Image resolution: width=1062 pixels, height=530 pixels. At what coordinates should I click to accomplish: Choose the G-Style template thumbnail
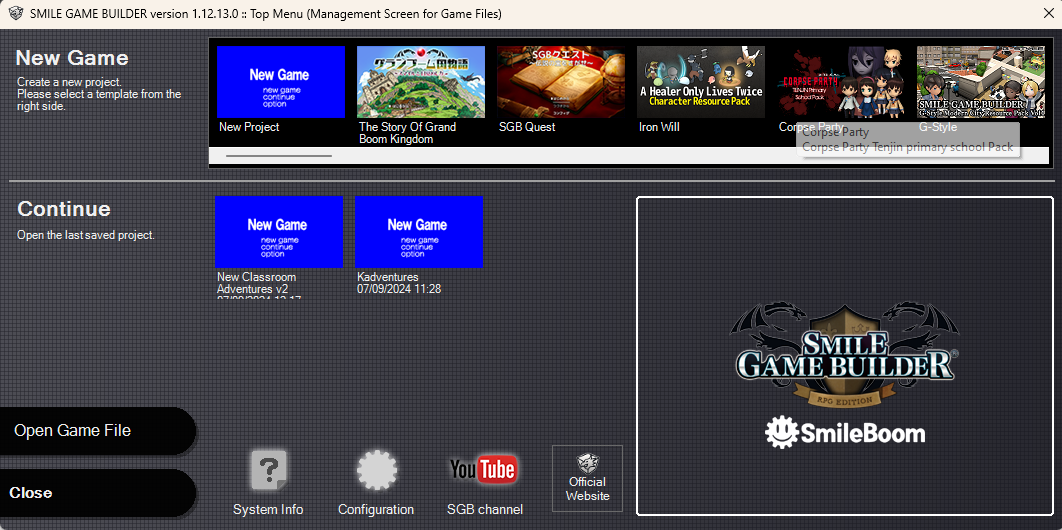pyautogui.click(x=981, y=82)
